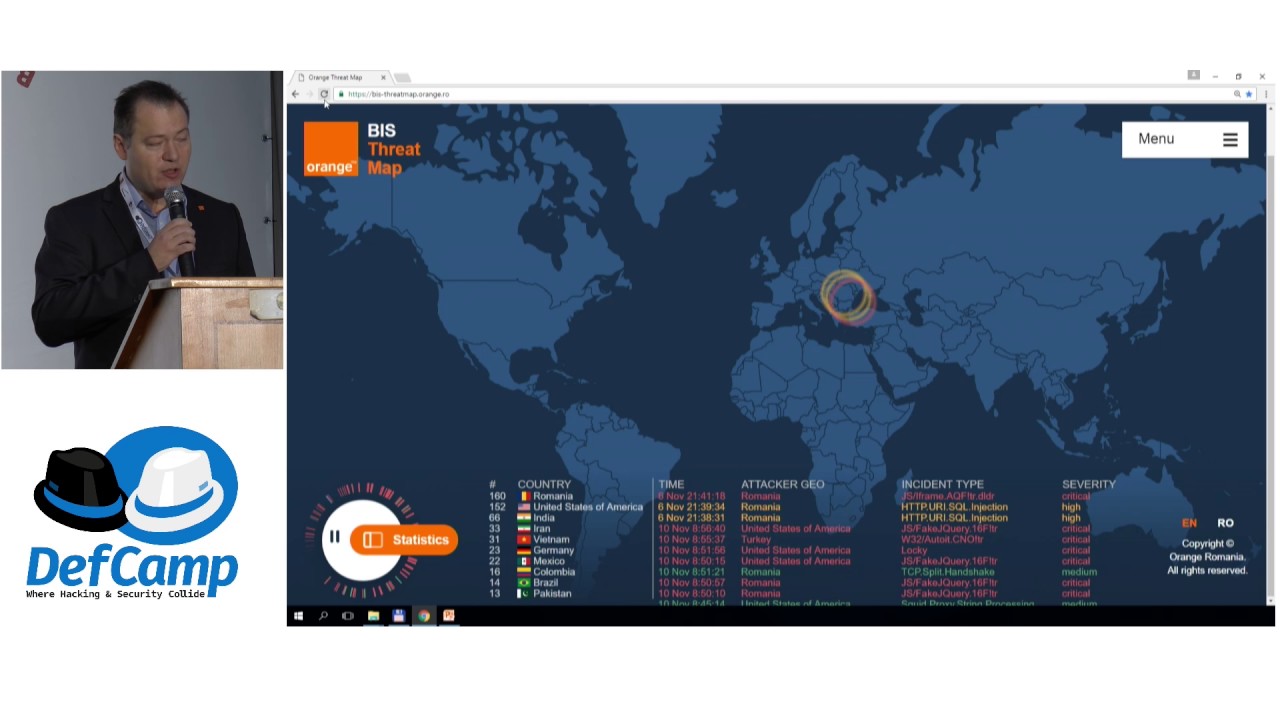Click the Chrome icon on the taskbar
The image size is (1280, 720).
click(424, 616)
